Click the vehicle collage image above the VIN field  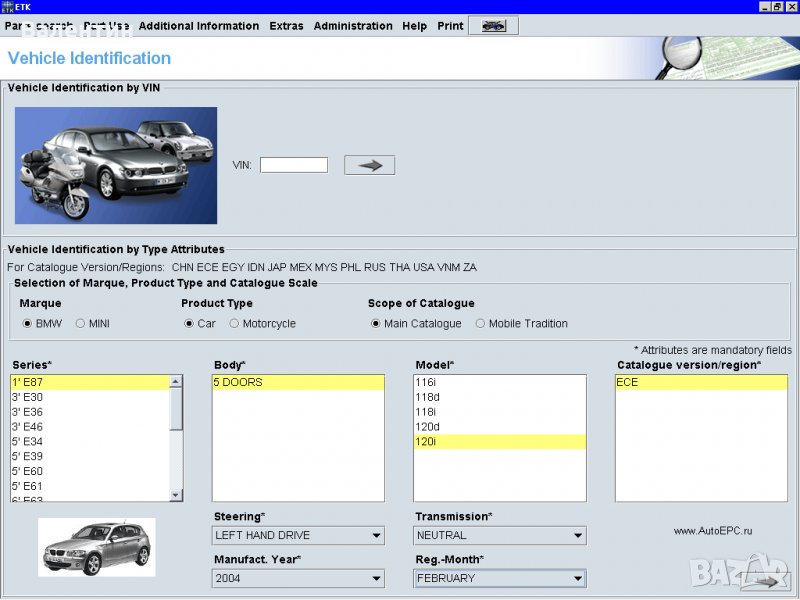[115, 166]
